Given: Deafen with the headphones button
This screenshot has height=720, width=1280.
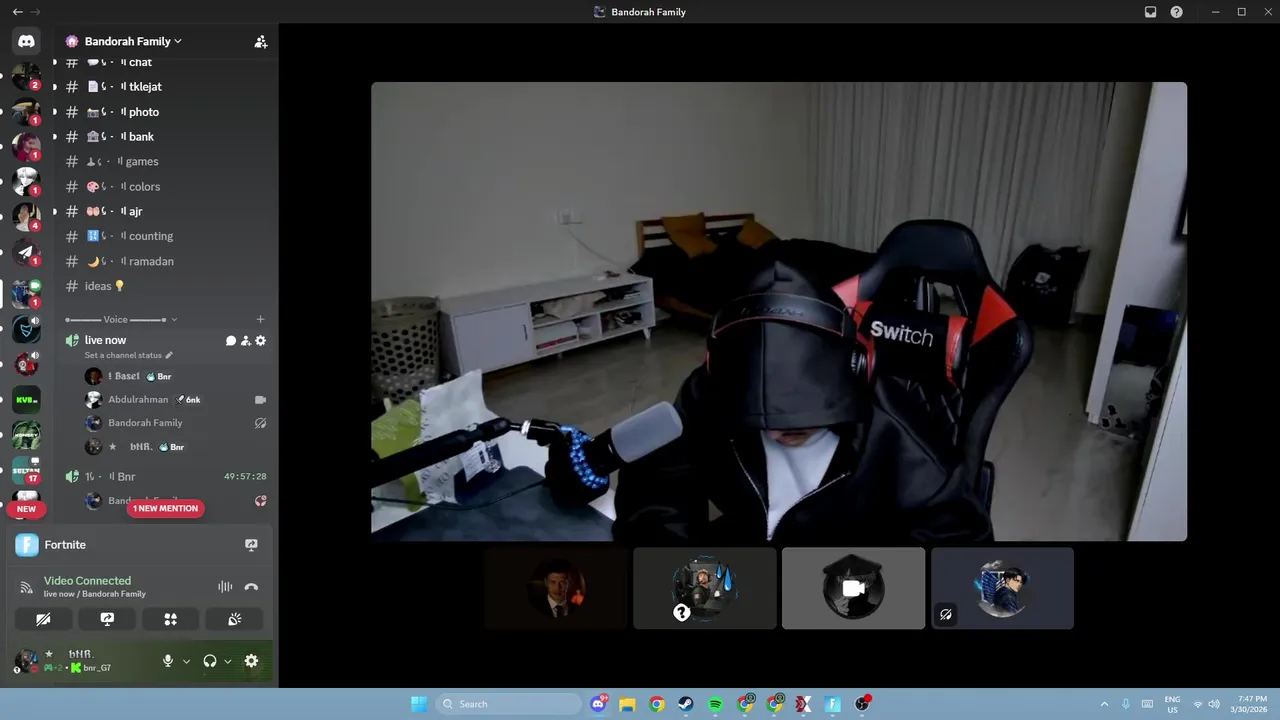Looking at the screenshot, I should pos(210,661).
